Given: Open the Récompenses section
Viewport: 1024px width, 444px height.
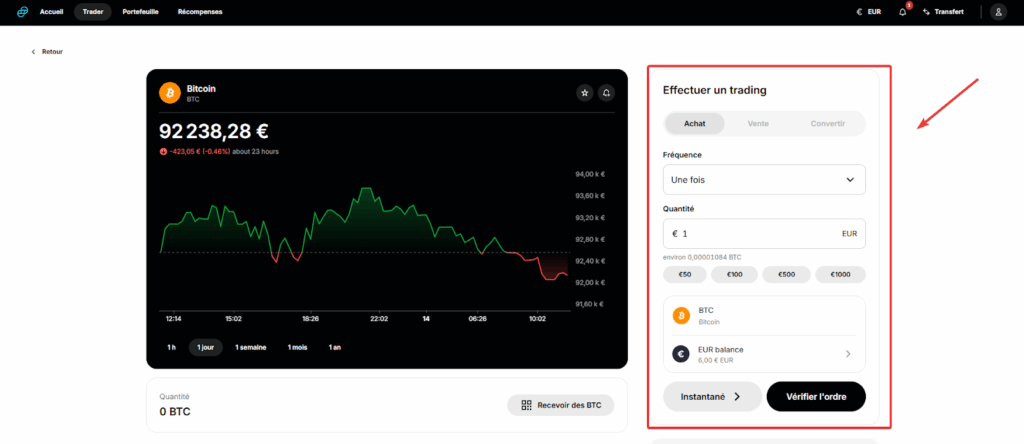Looking at the screenshot, I should (x=200, y=12).
